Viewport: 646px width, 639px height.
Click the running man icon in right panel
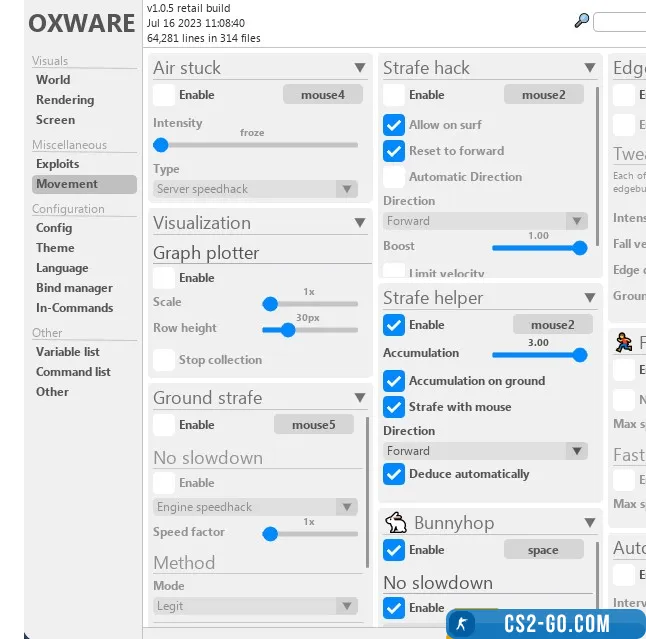(x=624, y=343)
